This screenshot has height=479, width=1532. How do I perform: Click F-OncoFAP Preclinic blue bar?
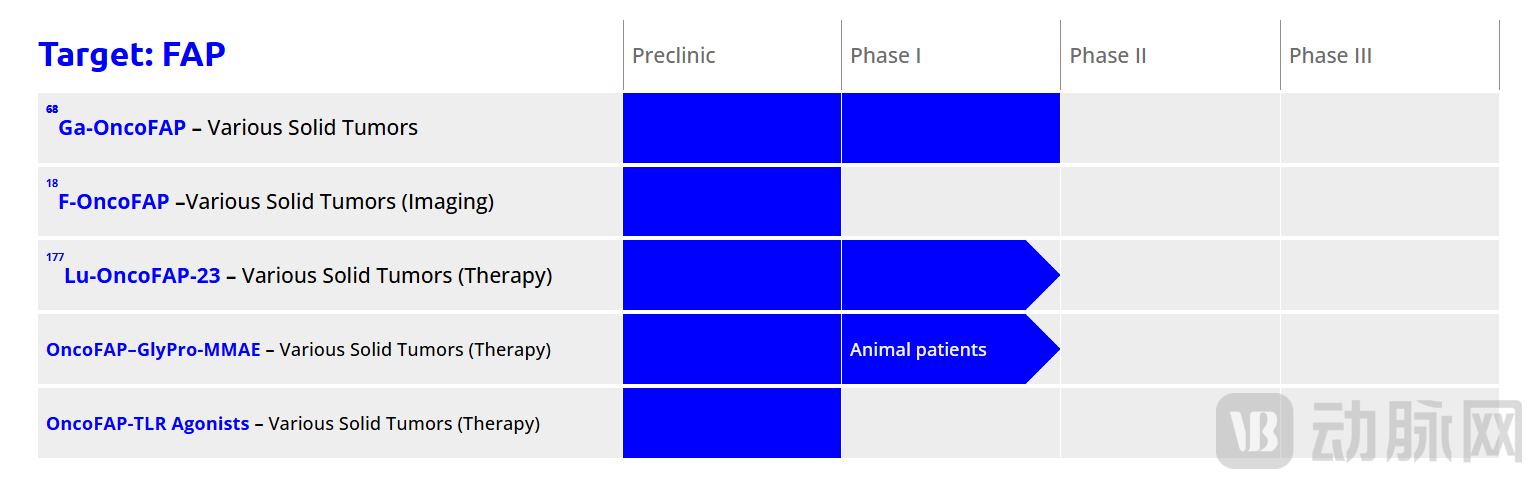pos(732,201)
